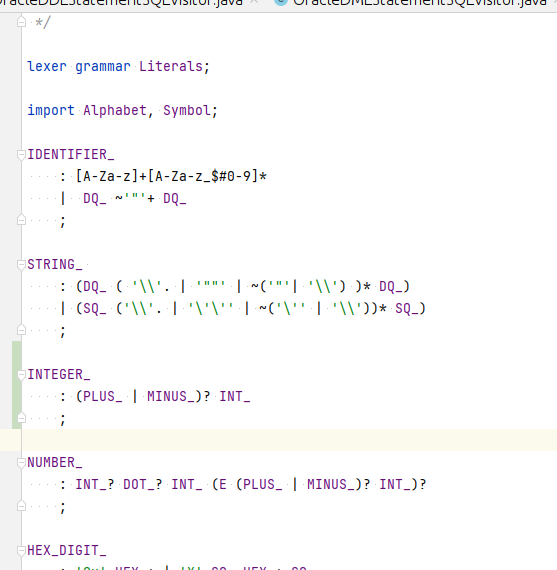The width and height of the screenshot is (557, 570).
Task: Click MINUS_ in the NUMBER_ rule
Action: (x=331, y=485)
